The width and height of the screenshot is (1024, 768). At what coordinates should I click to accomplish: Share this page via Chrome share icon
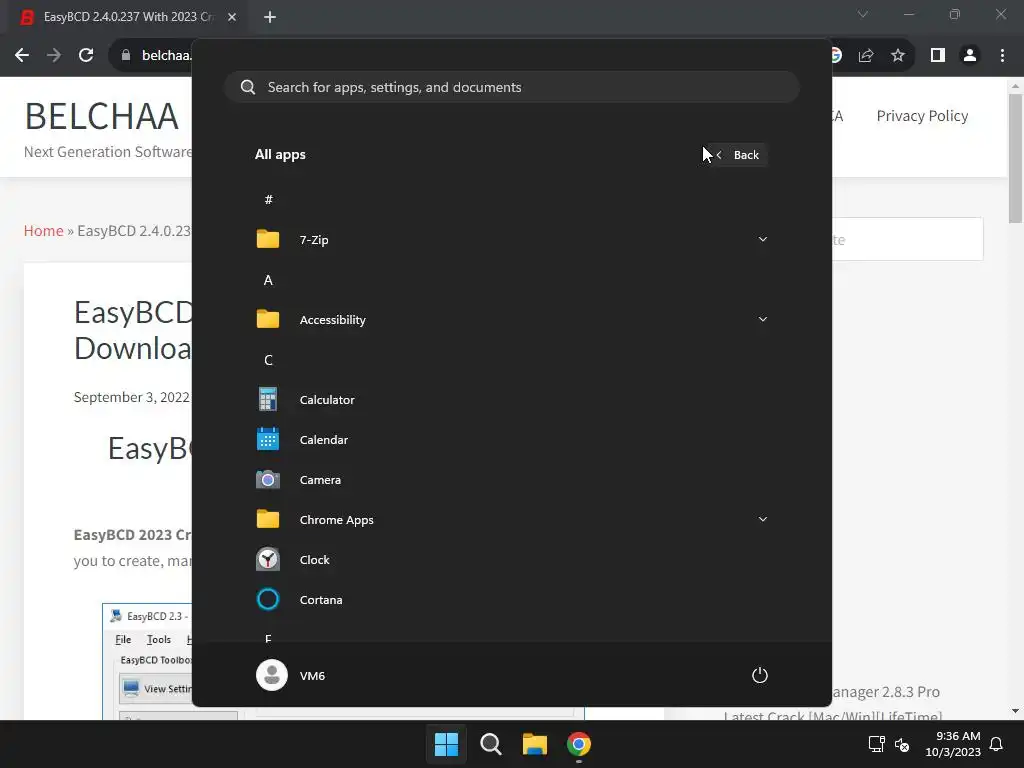pos(866,56)
